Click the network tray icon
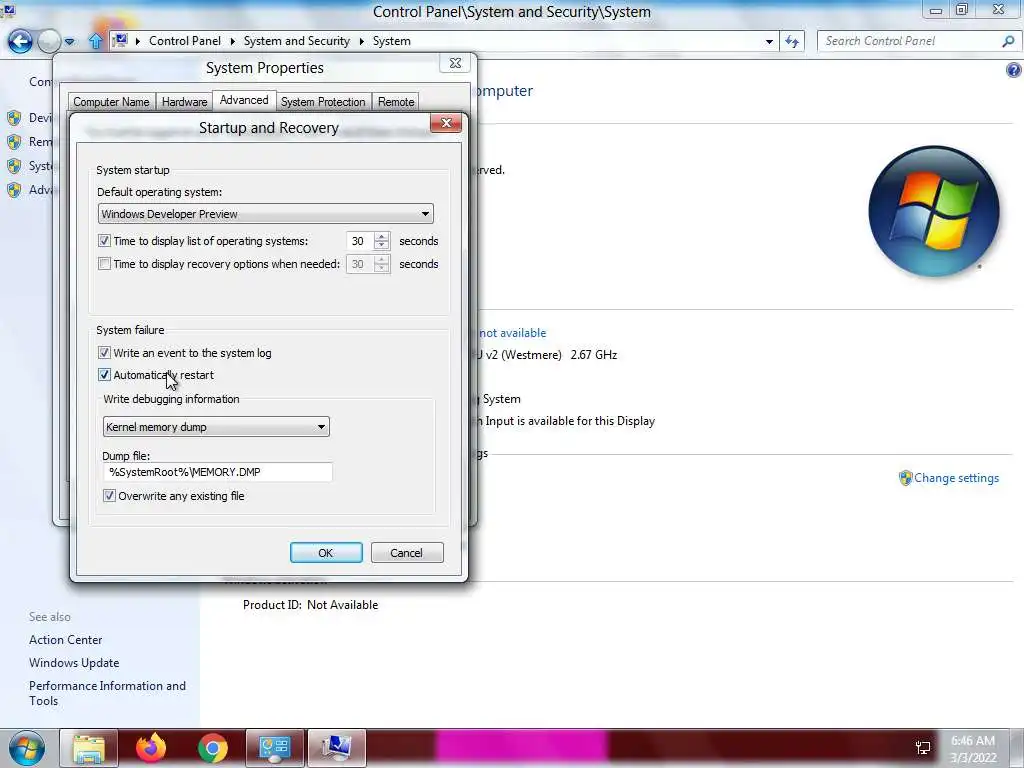Viewport: 1024px width, 768px height. point(923,748)
